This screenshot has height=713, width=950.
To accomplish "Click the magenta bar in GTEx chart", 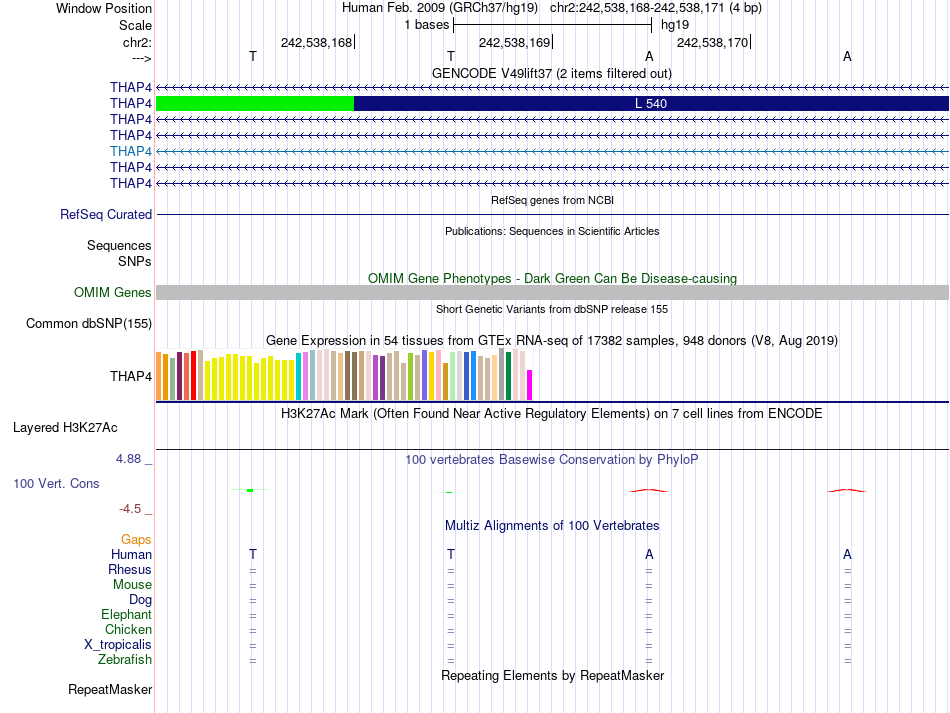I will [530, 385].
